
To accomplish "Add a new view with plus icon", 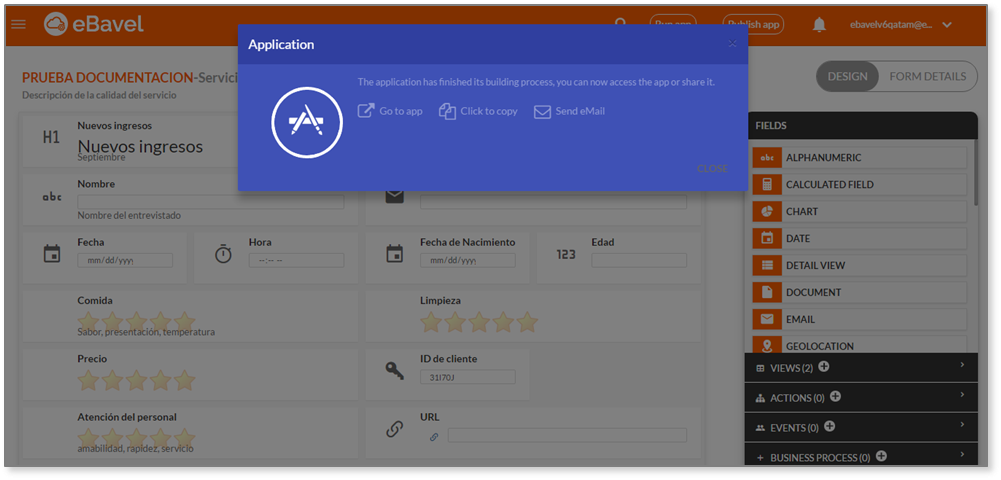I will coord(824,367).
